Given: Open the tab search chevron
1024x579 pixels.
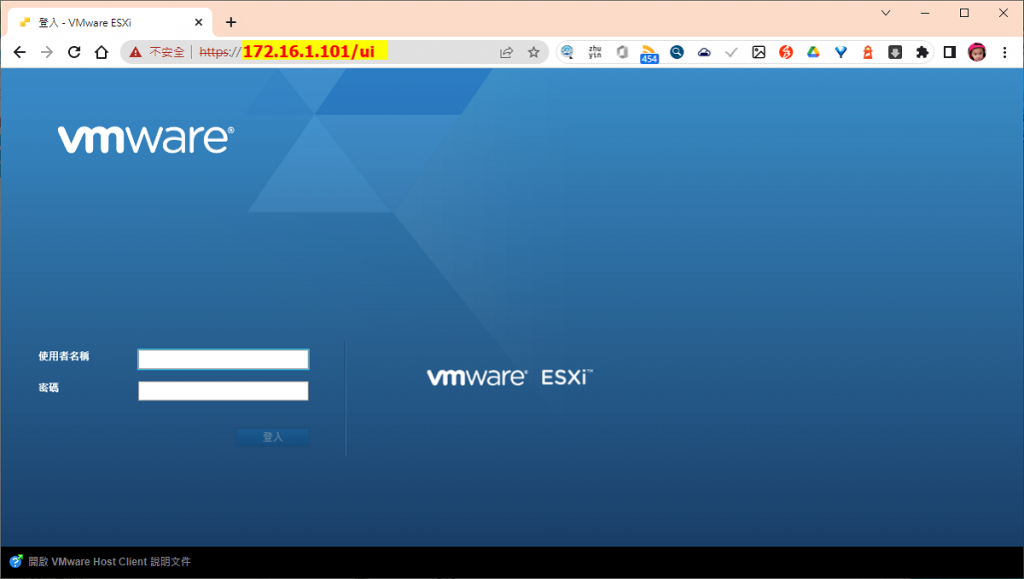Looking at the screenshot, I should coord(886,13).
